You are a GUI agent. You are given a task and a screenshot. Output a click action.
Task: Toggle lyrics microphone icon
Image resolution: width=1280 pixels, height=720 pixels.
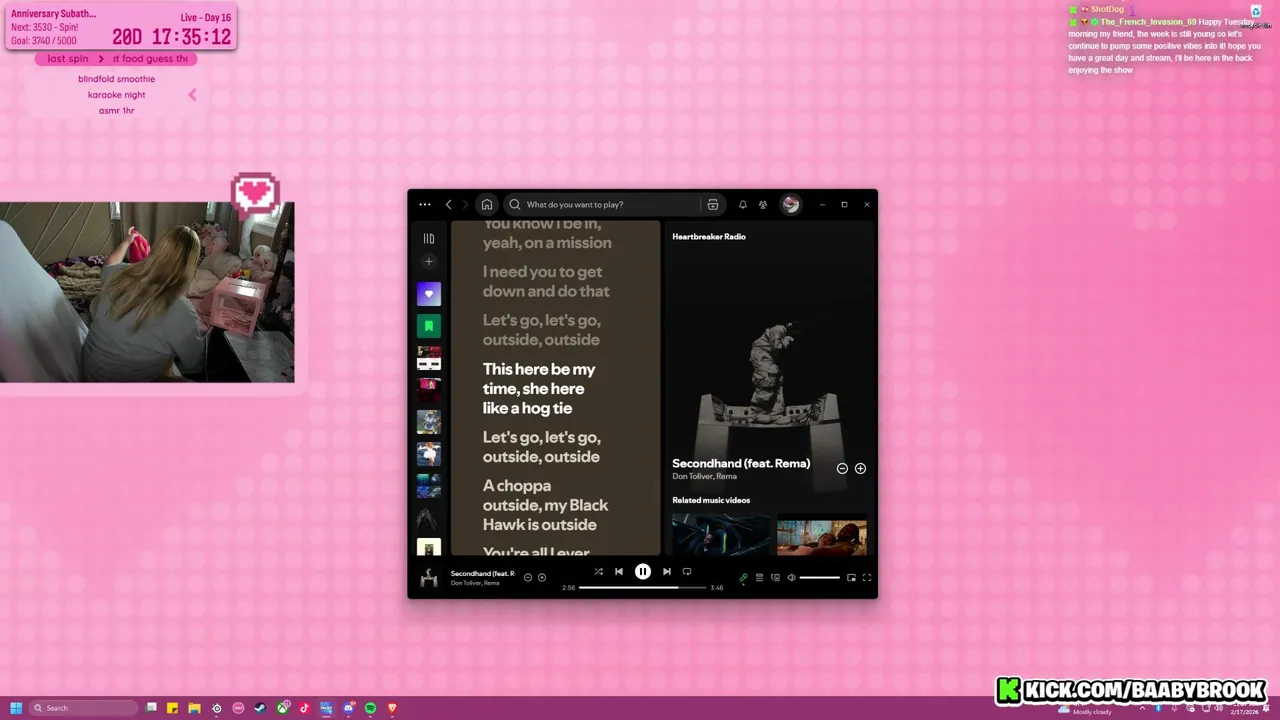point(743,578)
